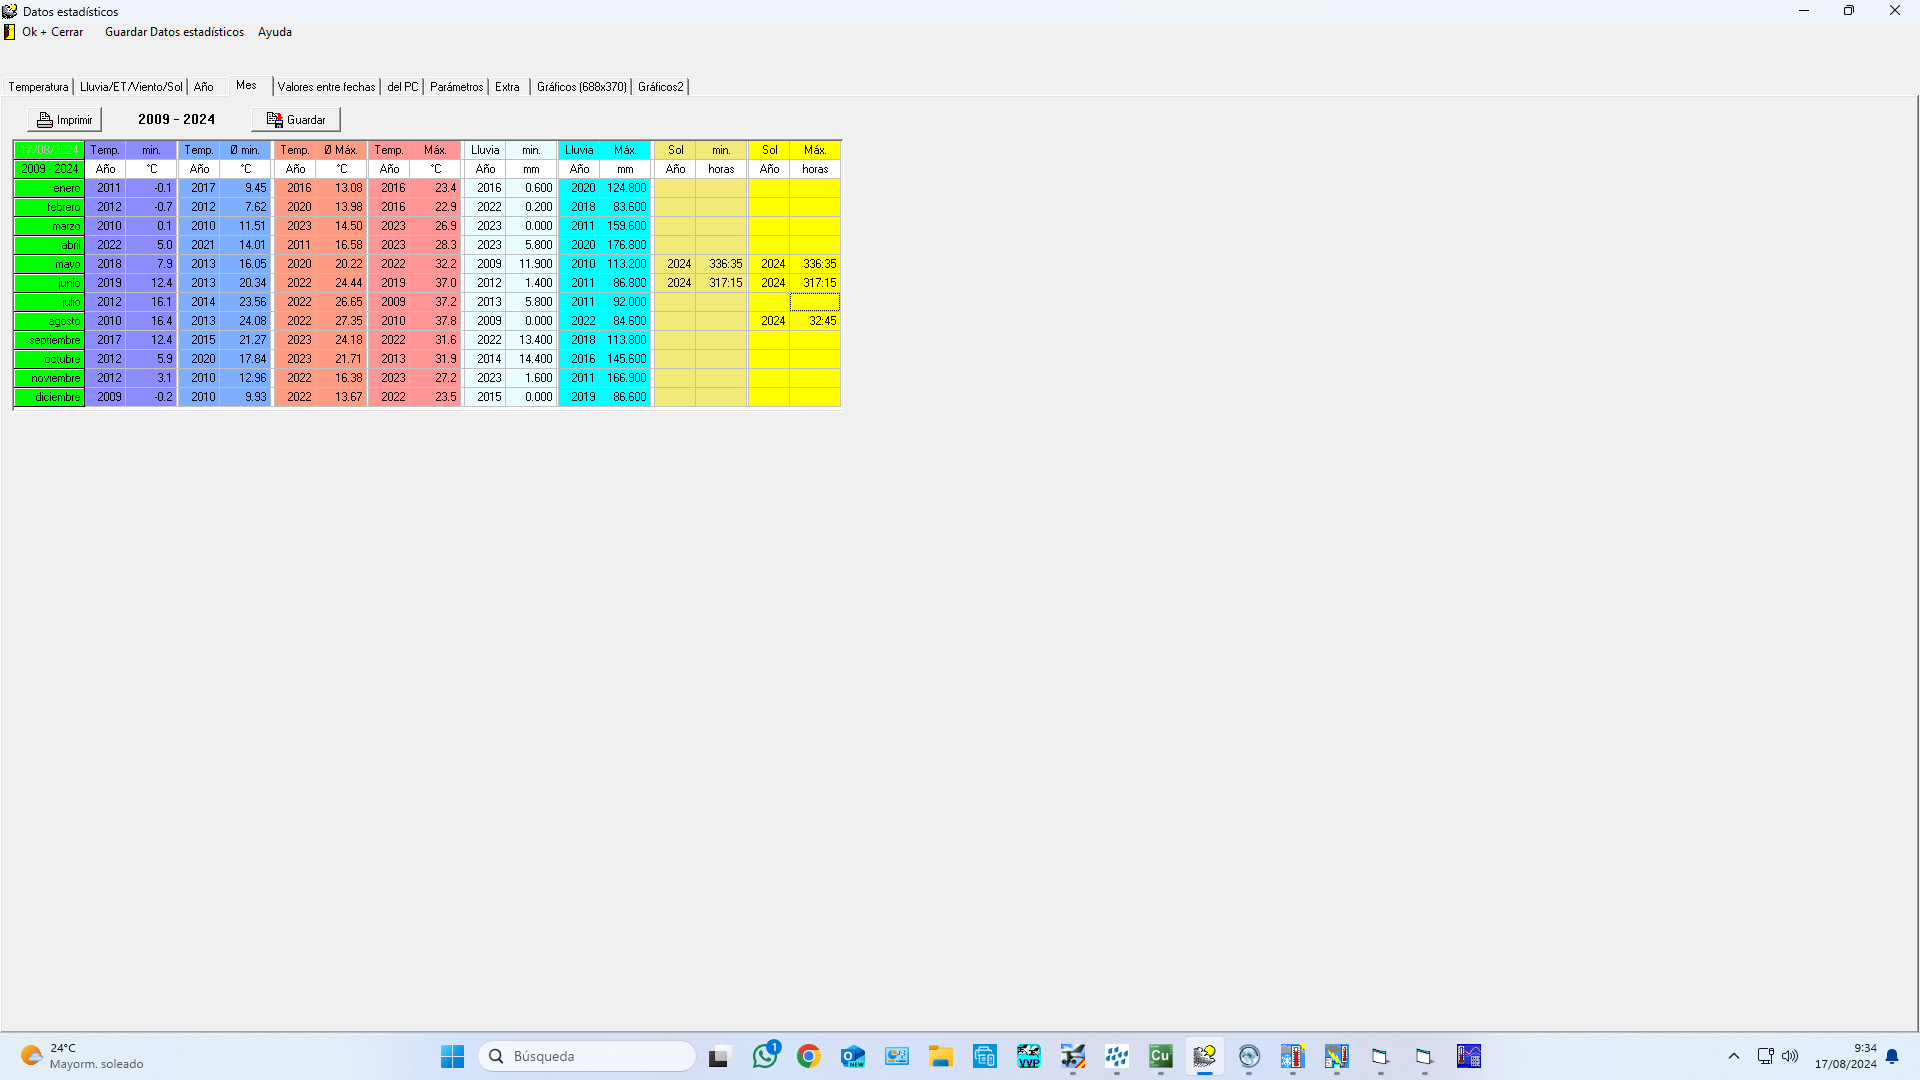Open Guardar Datos estadísticos menu
The width and height of the screenshot is (1920, 1080).
tap(174, 32)
